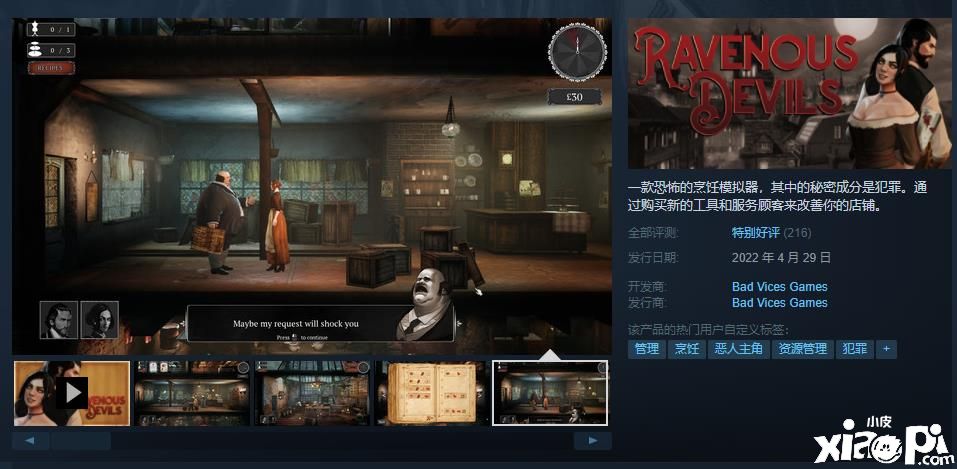Click the review count (216)
The height and width of the screenshot is (469, 957).
(x=798, y=233)
